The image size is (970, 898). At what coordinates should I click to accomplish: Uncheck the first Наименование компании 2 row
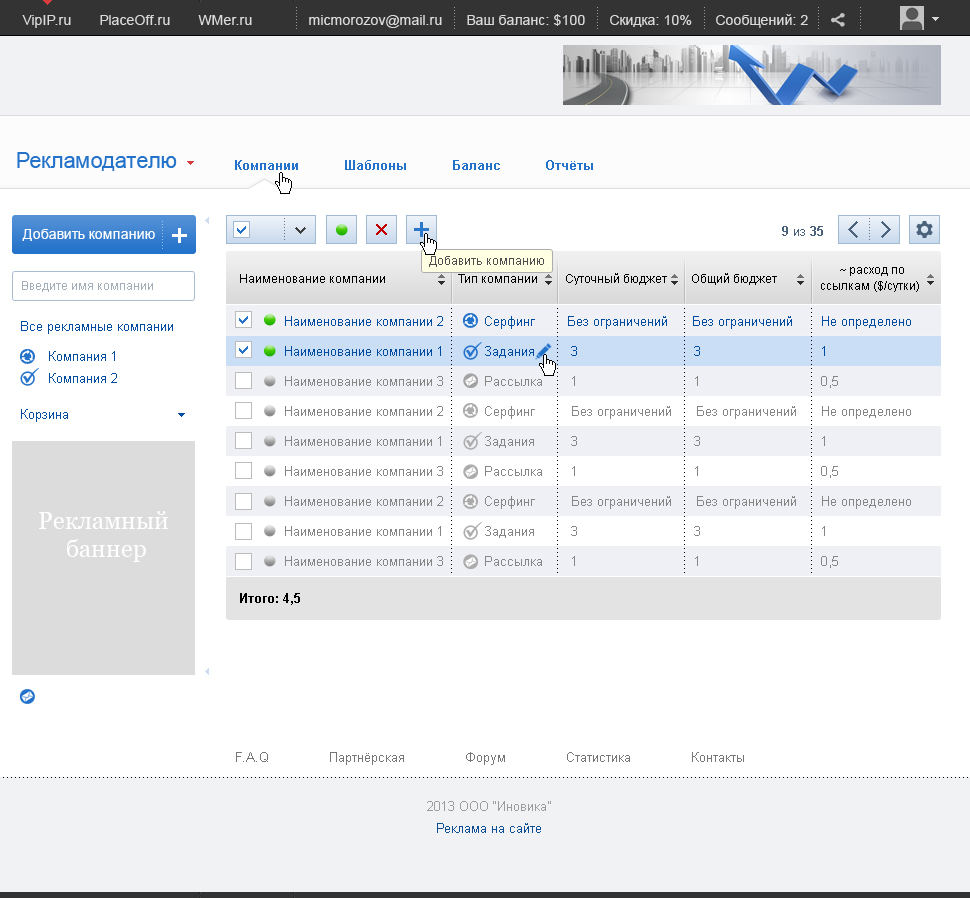point(243,320)
